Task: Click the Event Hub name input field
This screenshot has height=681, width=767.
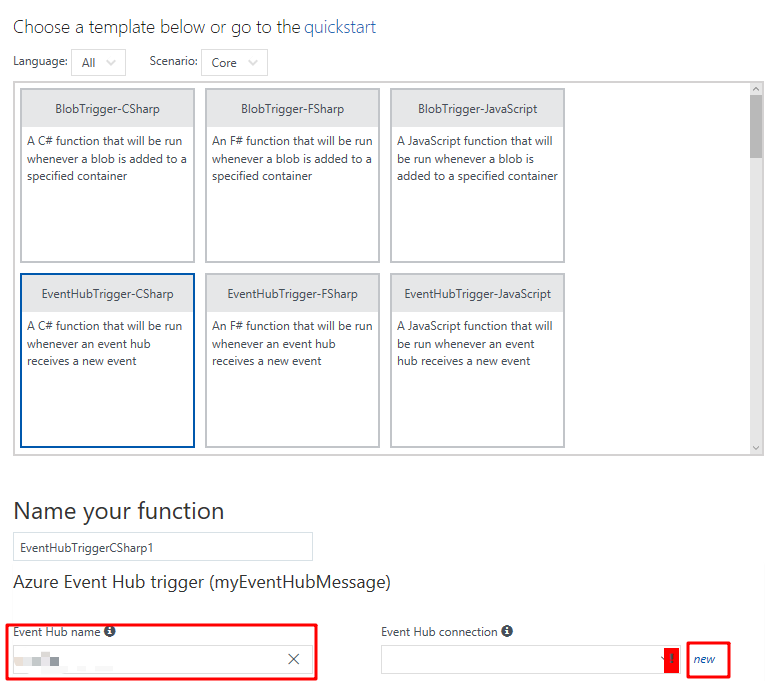Action: (x=163, y=659)
